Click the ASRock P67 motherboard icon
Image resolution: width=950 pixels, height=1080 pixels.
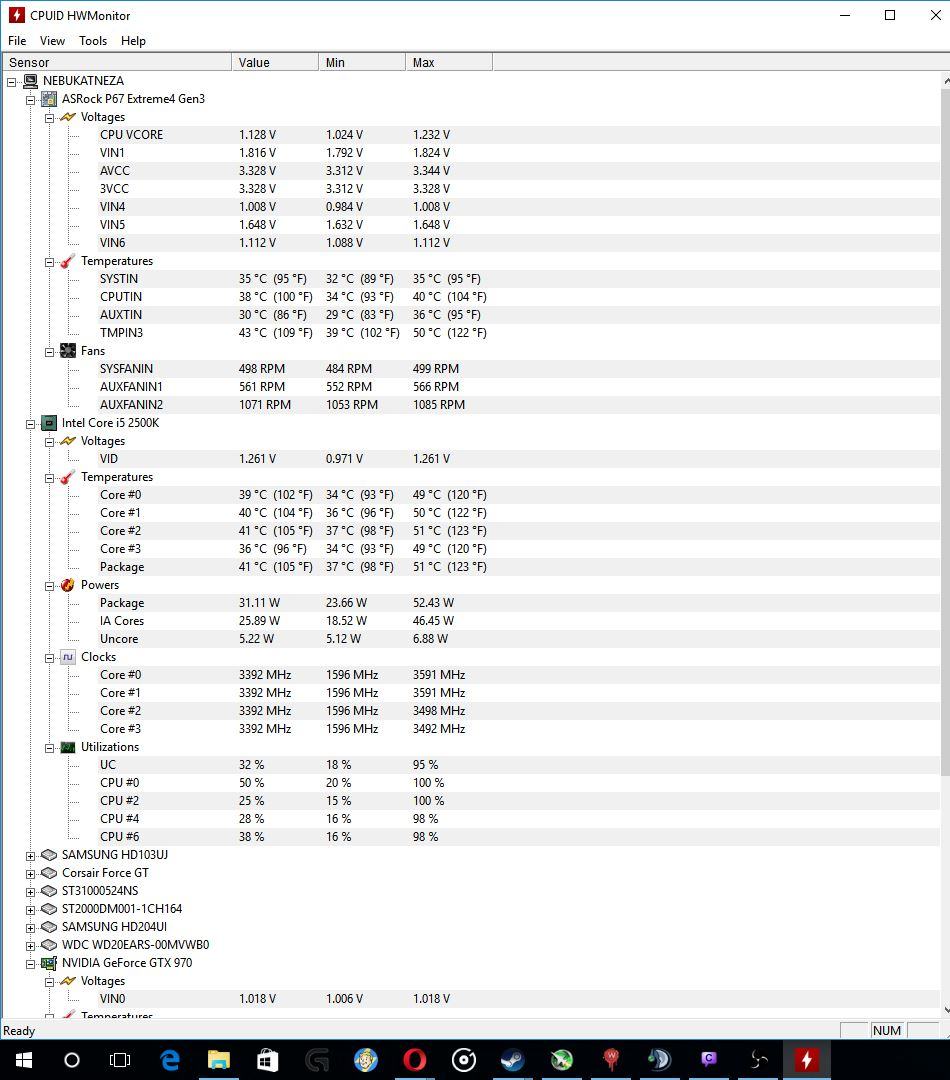pyautogui.click(x=49, y=99)
